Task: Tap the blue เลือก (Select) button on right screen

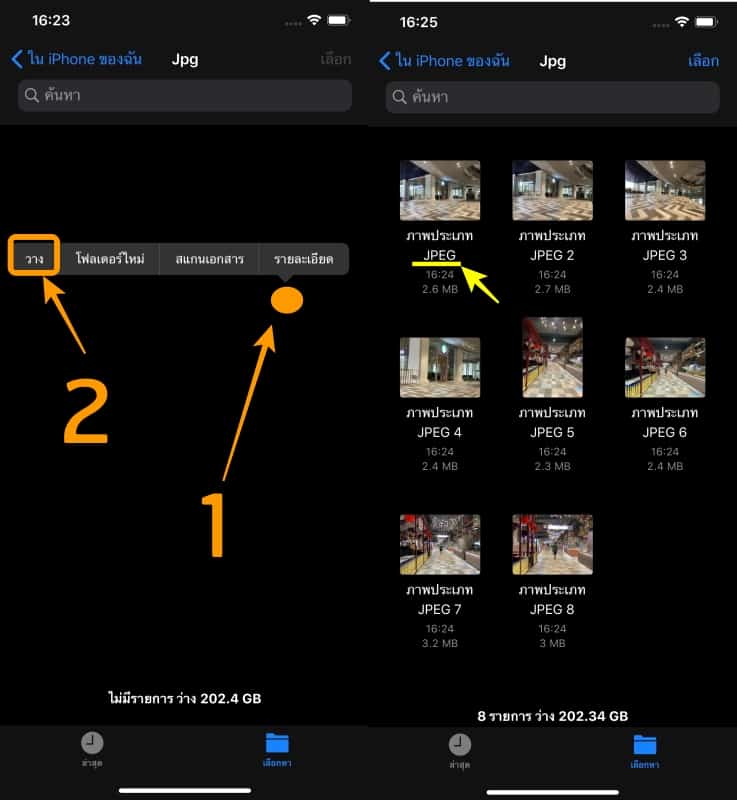Action: pyautogui.click(x=702, y=61)
